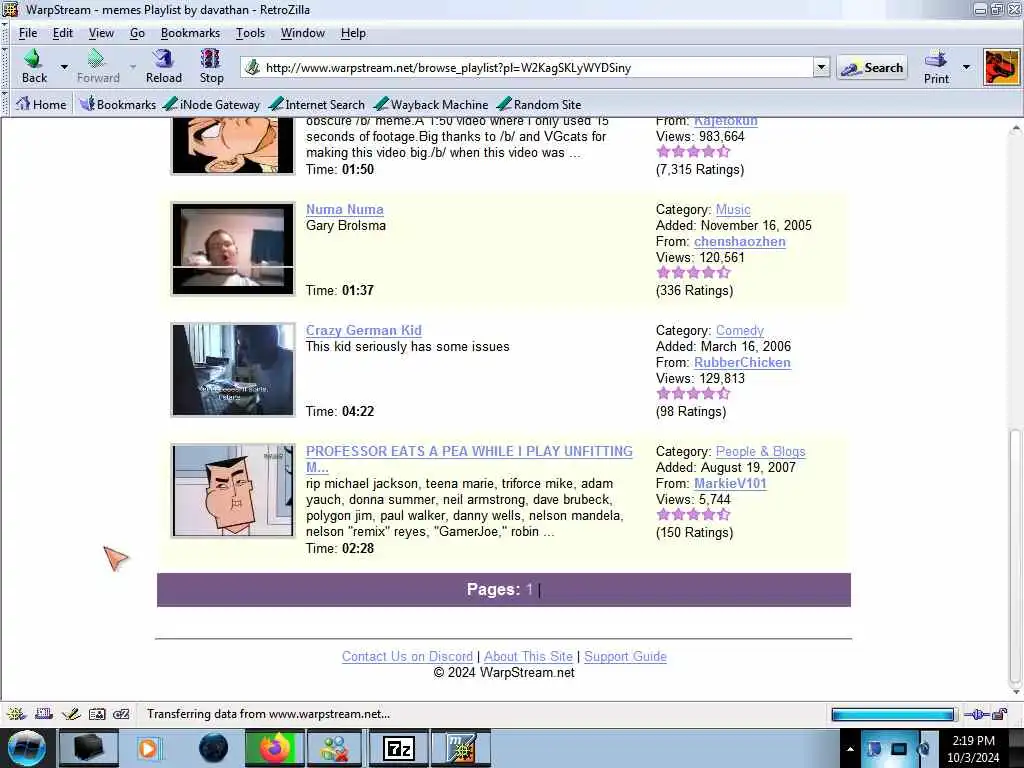This screenshot has height=768, width=1024.
Task: Click the Composer icon in the status bar
Action: [x=71, y=714]
